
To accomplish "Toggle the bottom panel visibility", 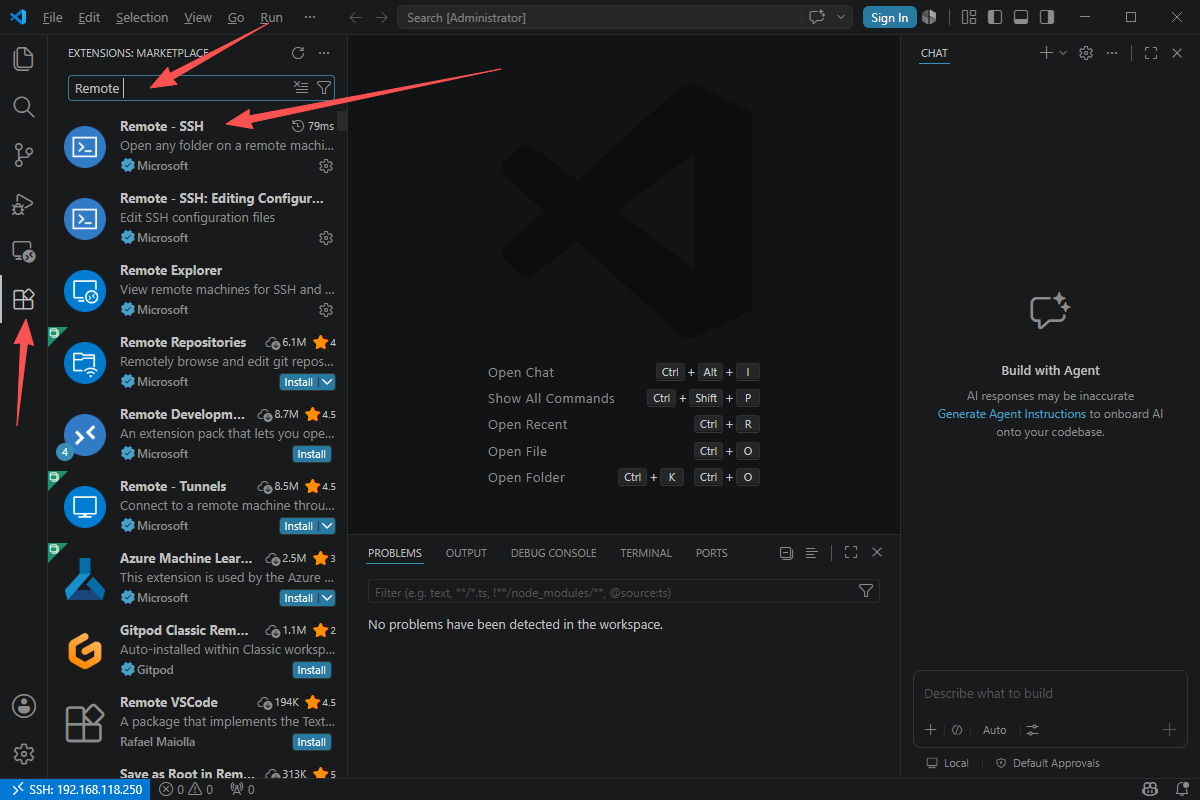I will coord(1021,17).
